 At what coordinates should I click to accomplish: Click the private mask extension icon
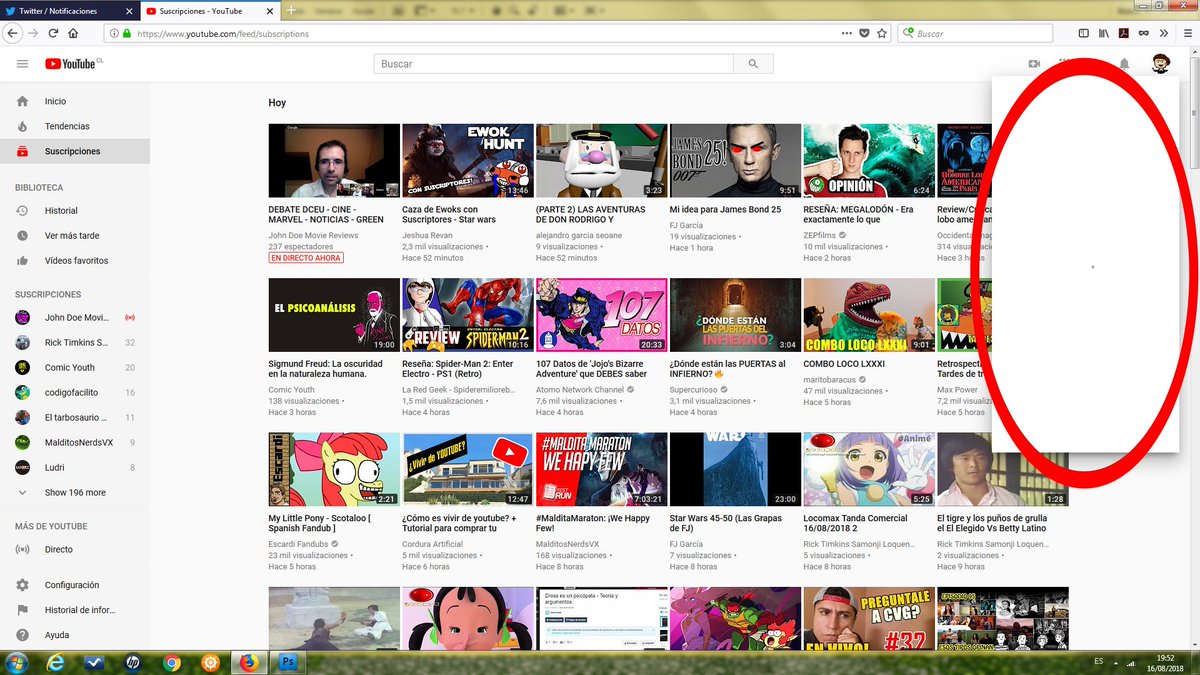pyautogui.click(x=1144, y=33)
